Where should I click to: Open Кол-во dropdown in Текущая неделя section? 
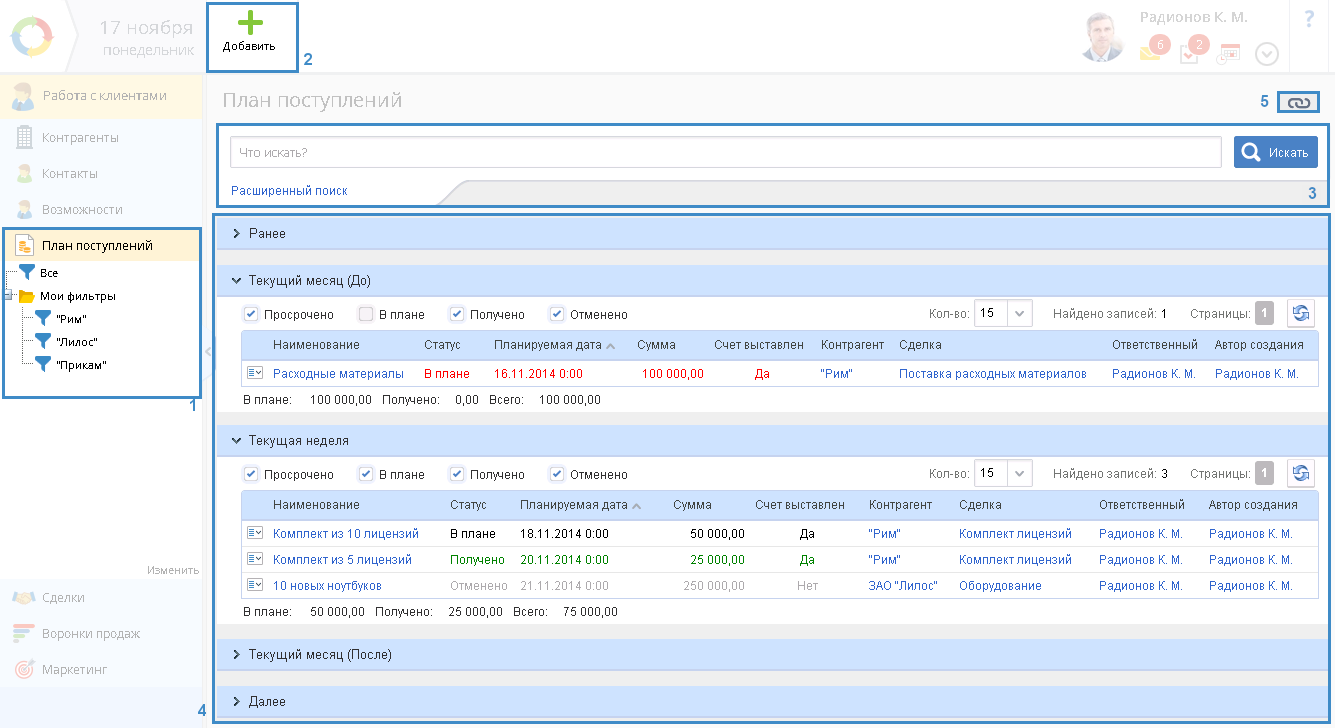click(x=1018, y=474)
